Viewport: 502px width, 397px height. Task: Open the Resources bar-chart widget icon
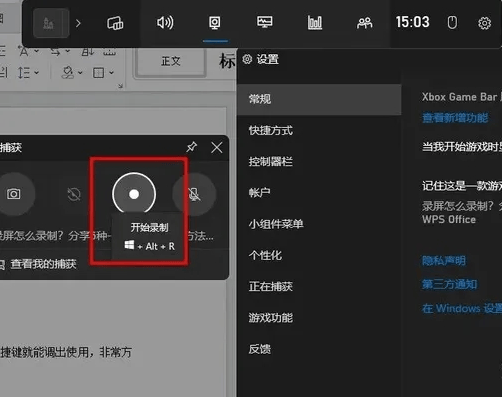pyautogui.click(x=315, y=23)
